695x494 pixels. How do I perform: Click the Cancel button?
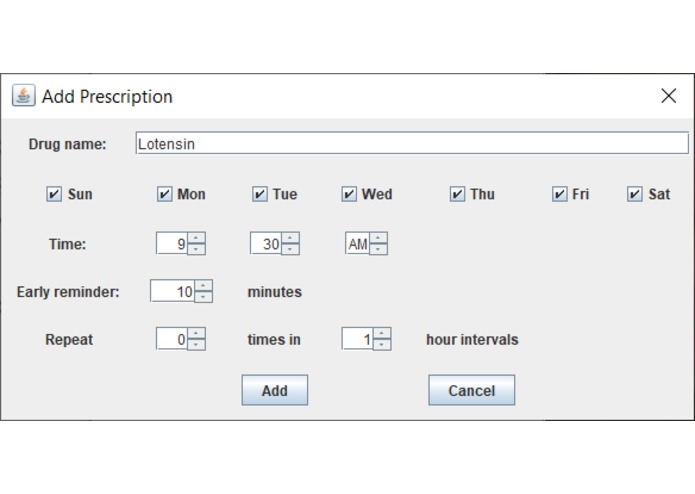click(472, 390)
